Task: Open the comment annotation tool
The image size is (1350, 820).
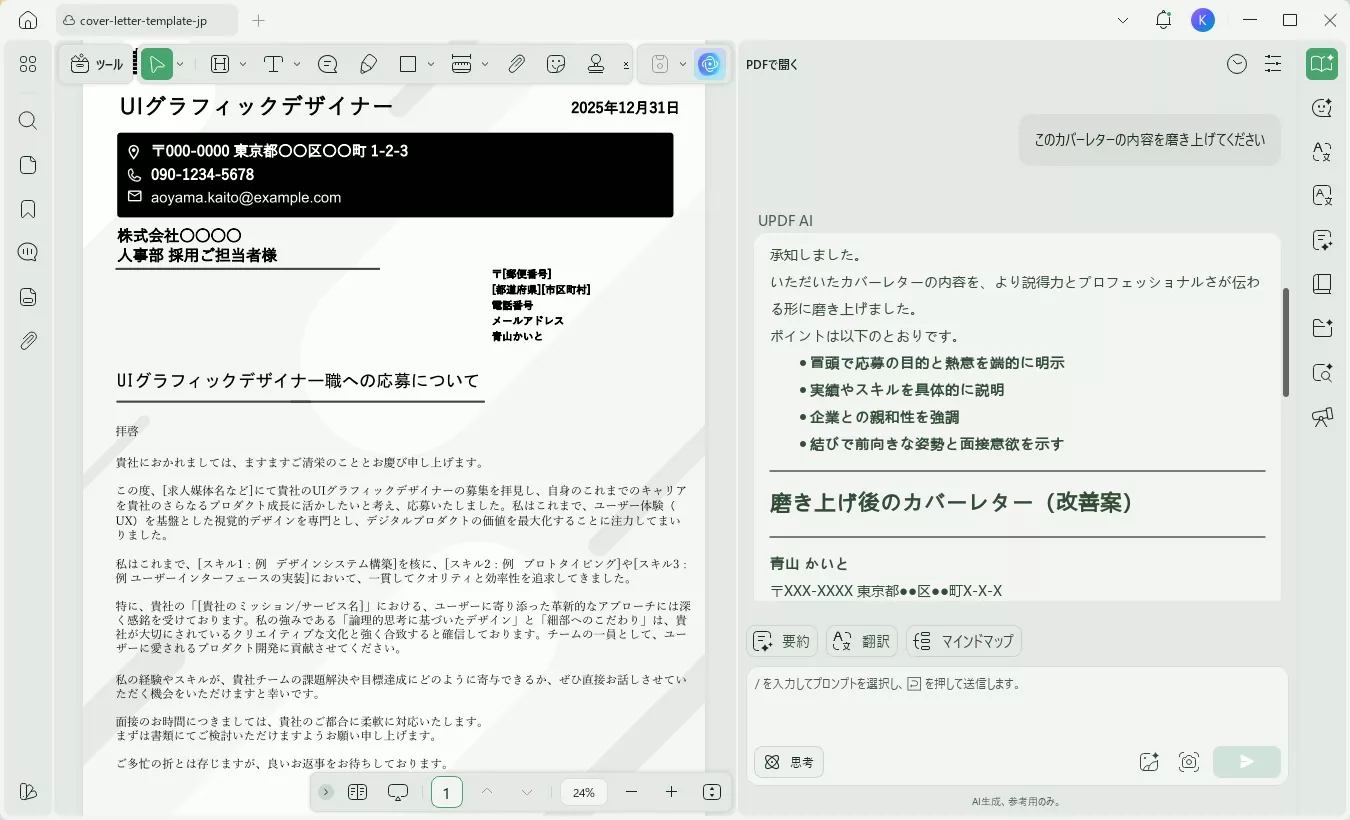Action: click(x=327, y=63)
